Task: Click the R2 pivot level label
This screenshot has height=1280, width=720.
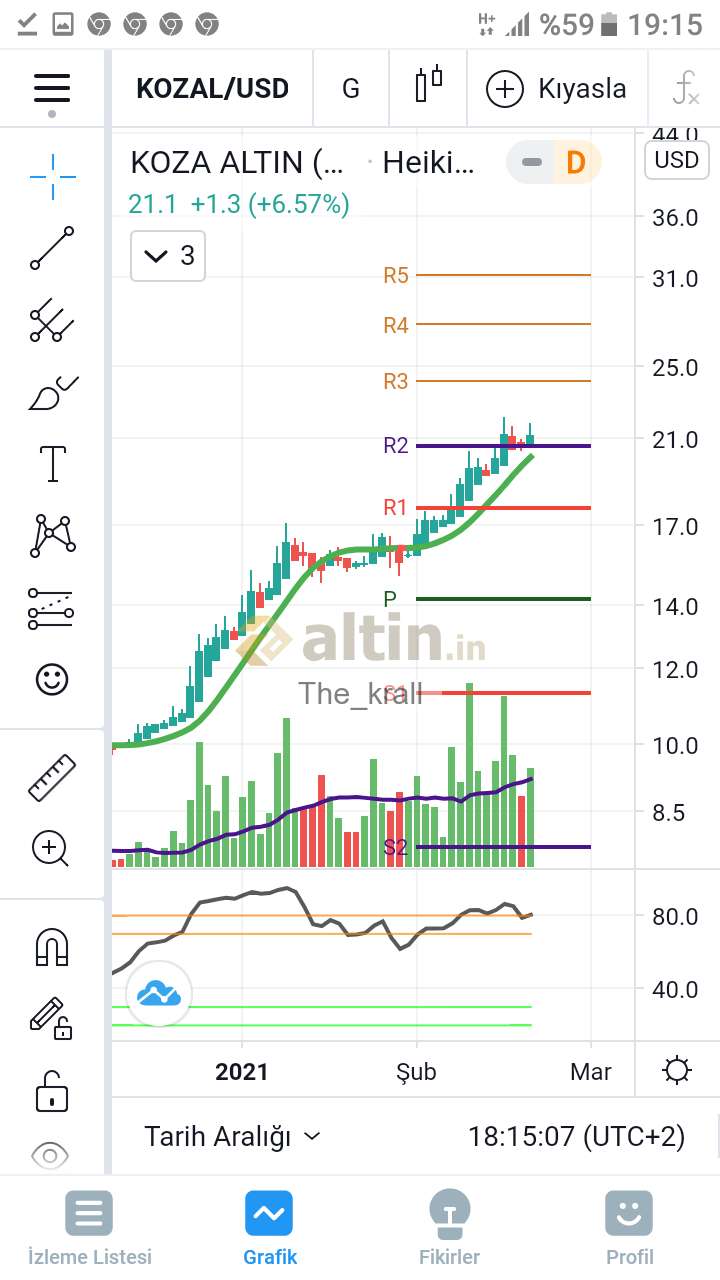Action: (396, 445)
